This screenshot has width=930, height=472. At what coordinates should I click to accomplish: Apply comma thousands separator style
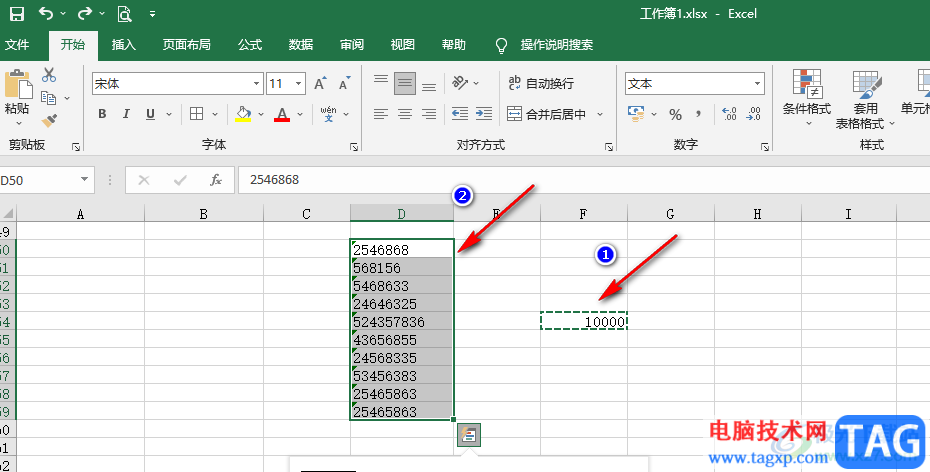[x=699, y=114]
